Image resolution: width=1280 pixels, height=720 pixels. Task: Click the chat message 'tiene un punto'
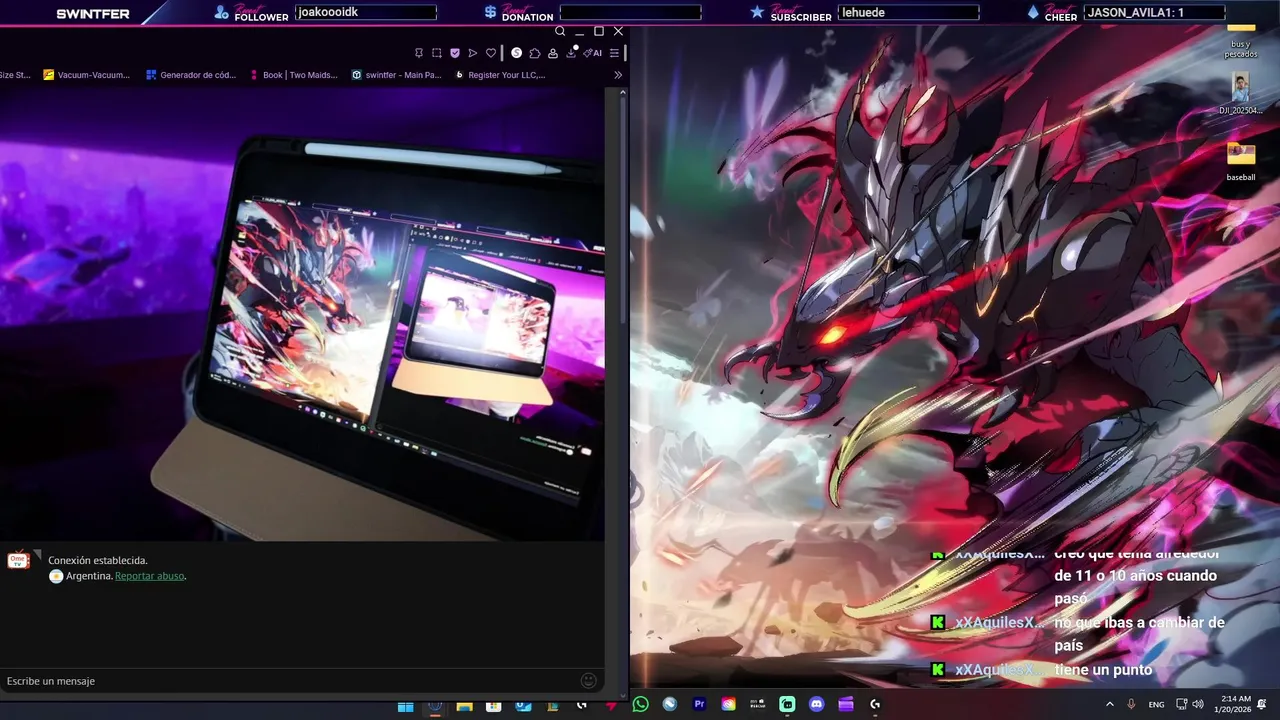click(1103, 670)
